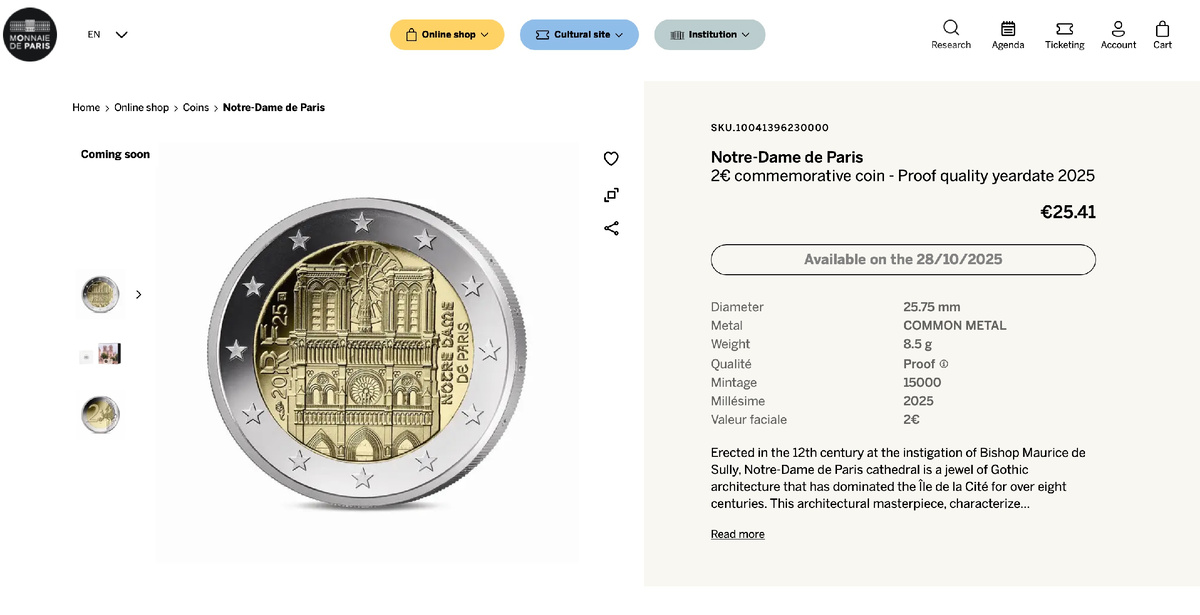
Task: Show next image with the arrow chevron
Action: pyautogui.click(x=138, y=294)
